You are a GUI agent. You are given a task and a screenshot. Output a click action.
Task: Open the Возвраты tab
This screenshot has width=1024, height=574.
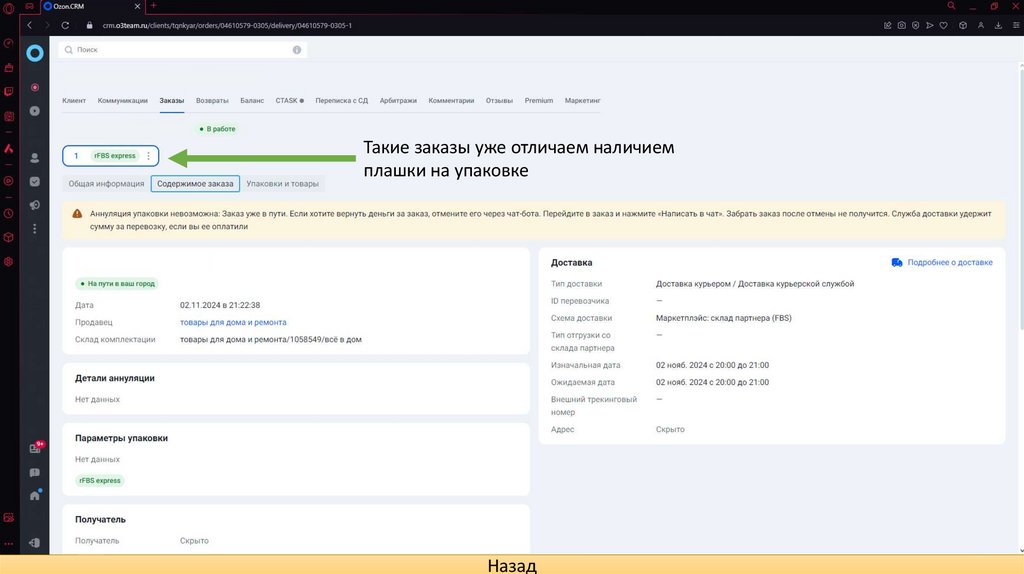pos(212,101)
